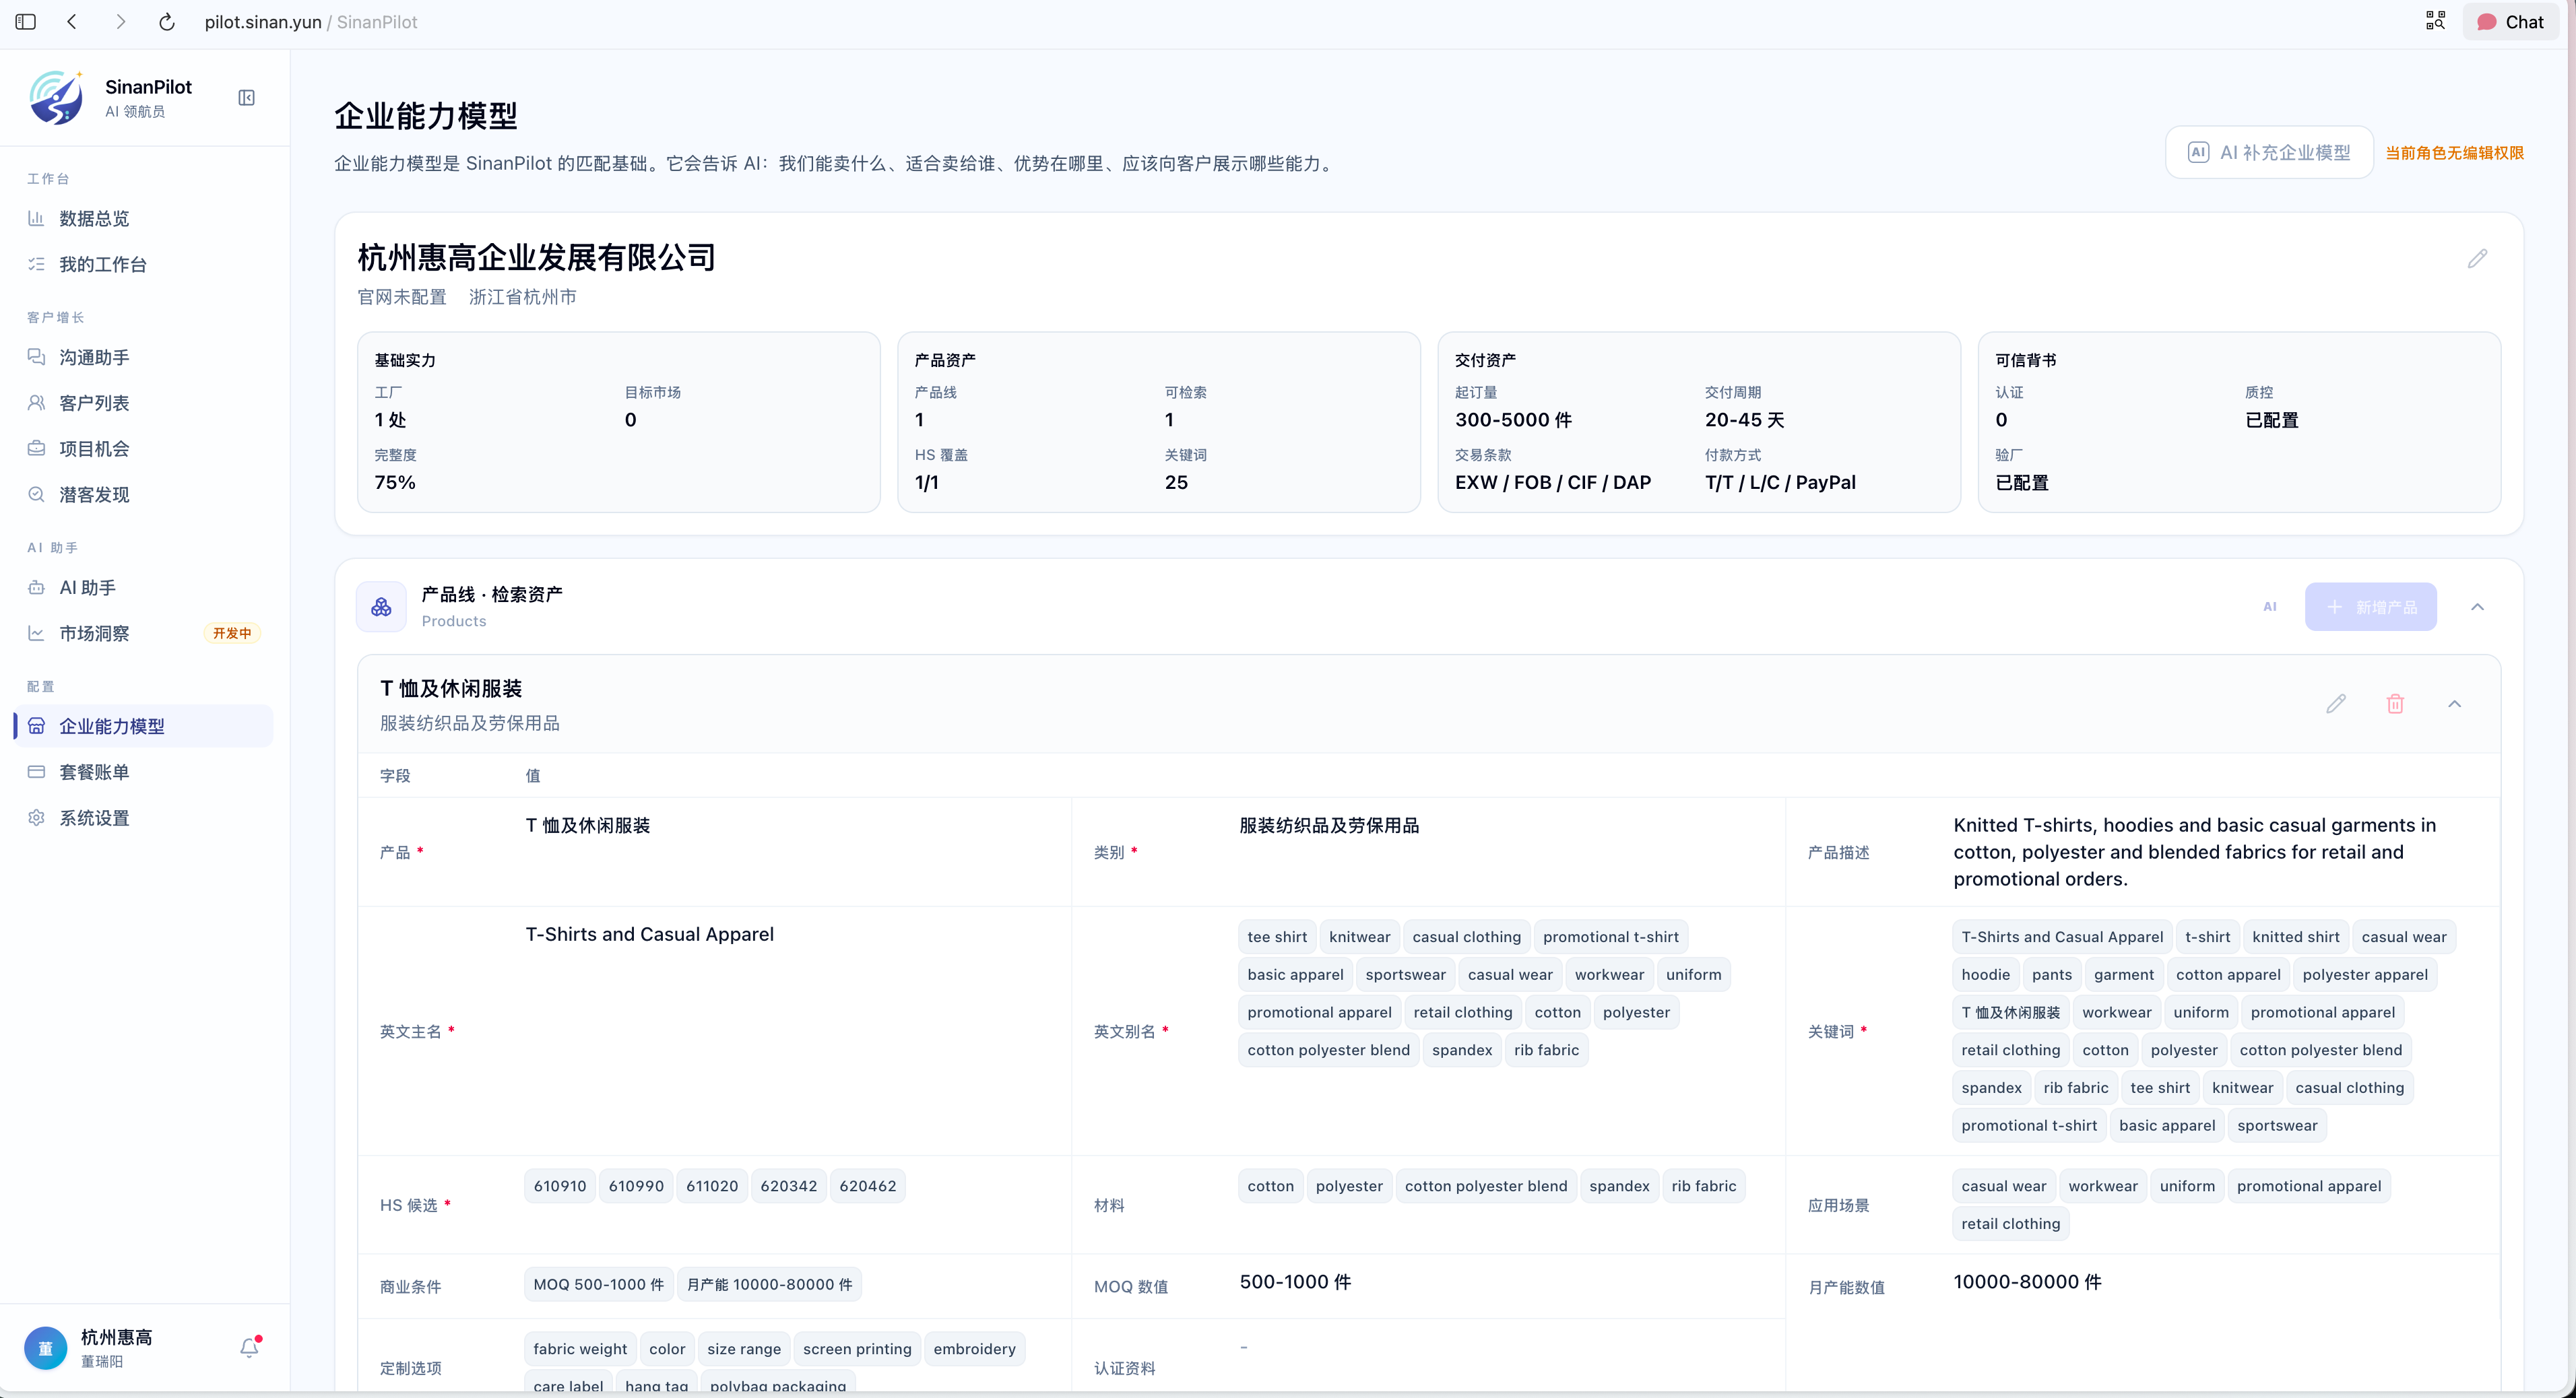Open 项目机会 page
This screenshot has width=2576, height=1398.
(143, 449)
